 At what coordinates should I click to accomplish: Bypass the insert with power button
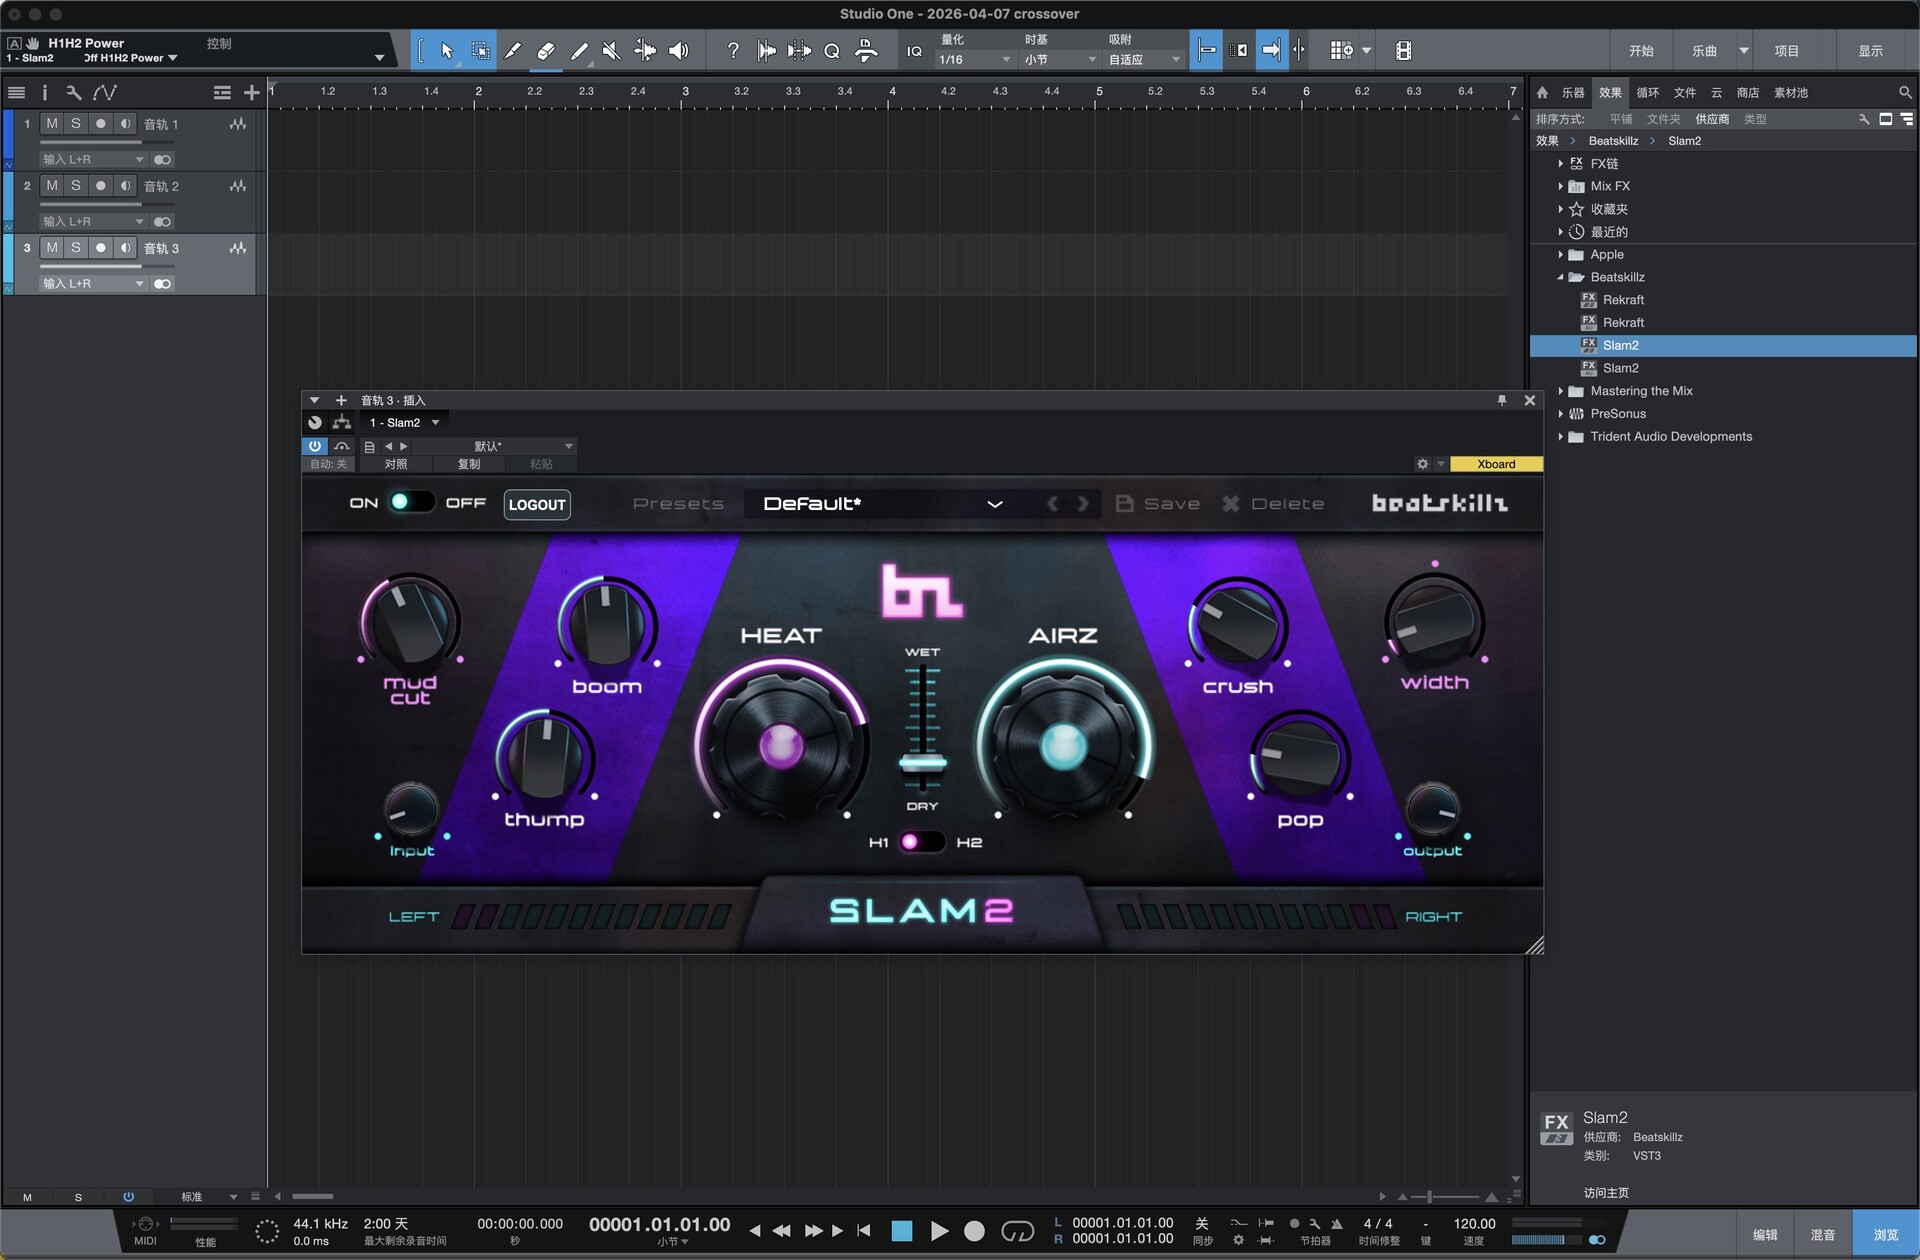pos(315,446)
